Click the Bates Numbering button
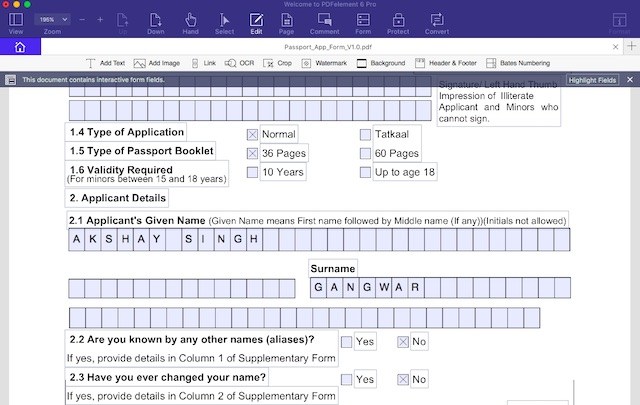Viewport: 640px width, 405px height. (518, 63)
